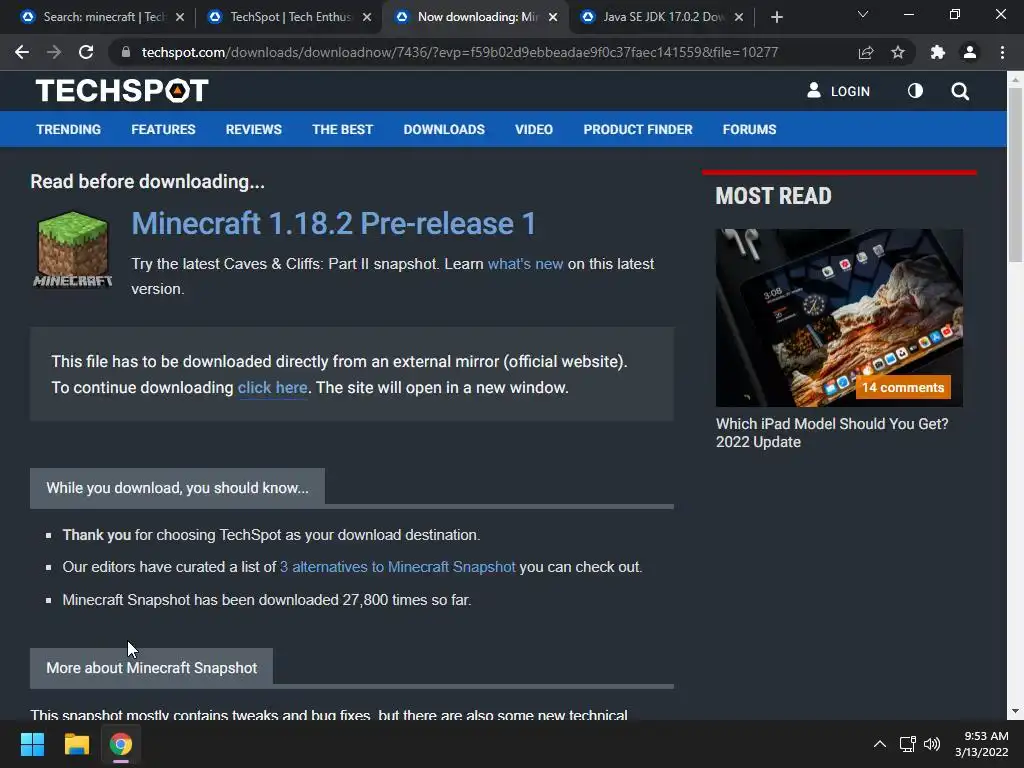Click the volume speaker tray icon
The height and width of the screenshot is (768, 1024).
[932, 744]
